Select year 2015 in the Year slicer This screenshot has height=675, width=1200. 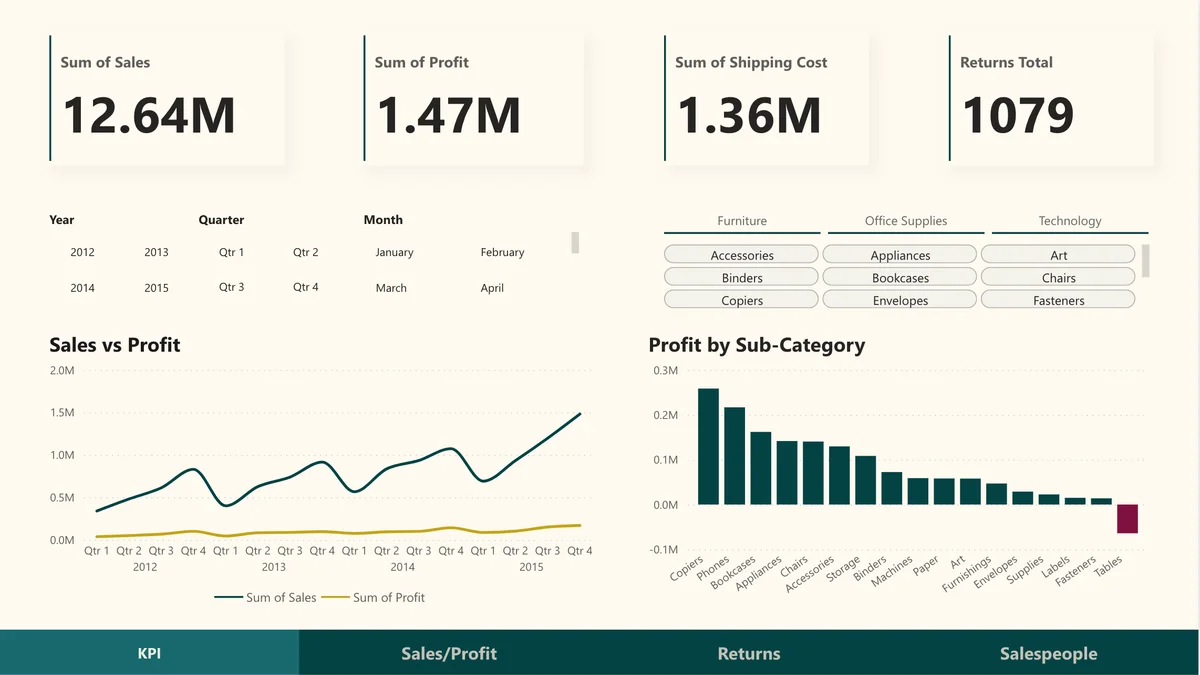coord(156,287)
